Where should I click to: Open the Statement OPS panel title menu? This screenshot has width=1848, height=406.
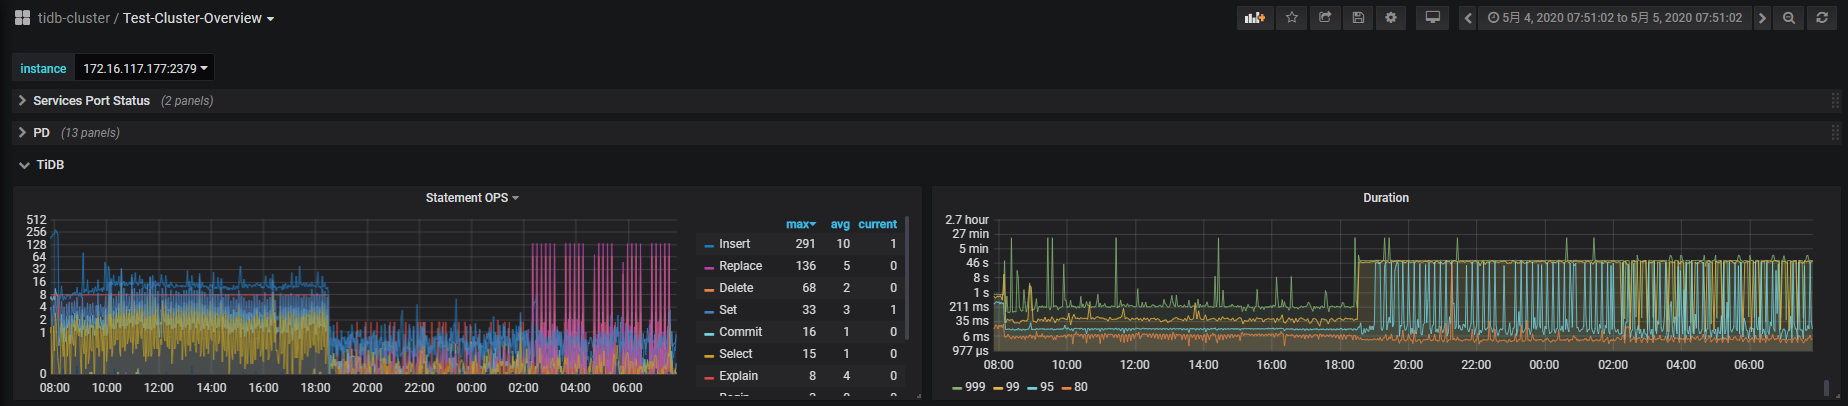click(x=471, y=198)
